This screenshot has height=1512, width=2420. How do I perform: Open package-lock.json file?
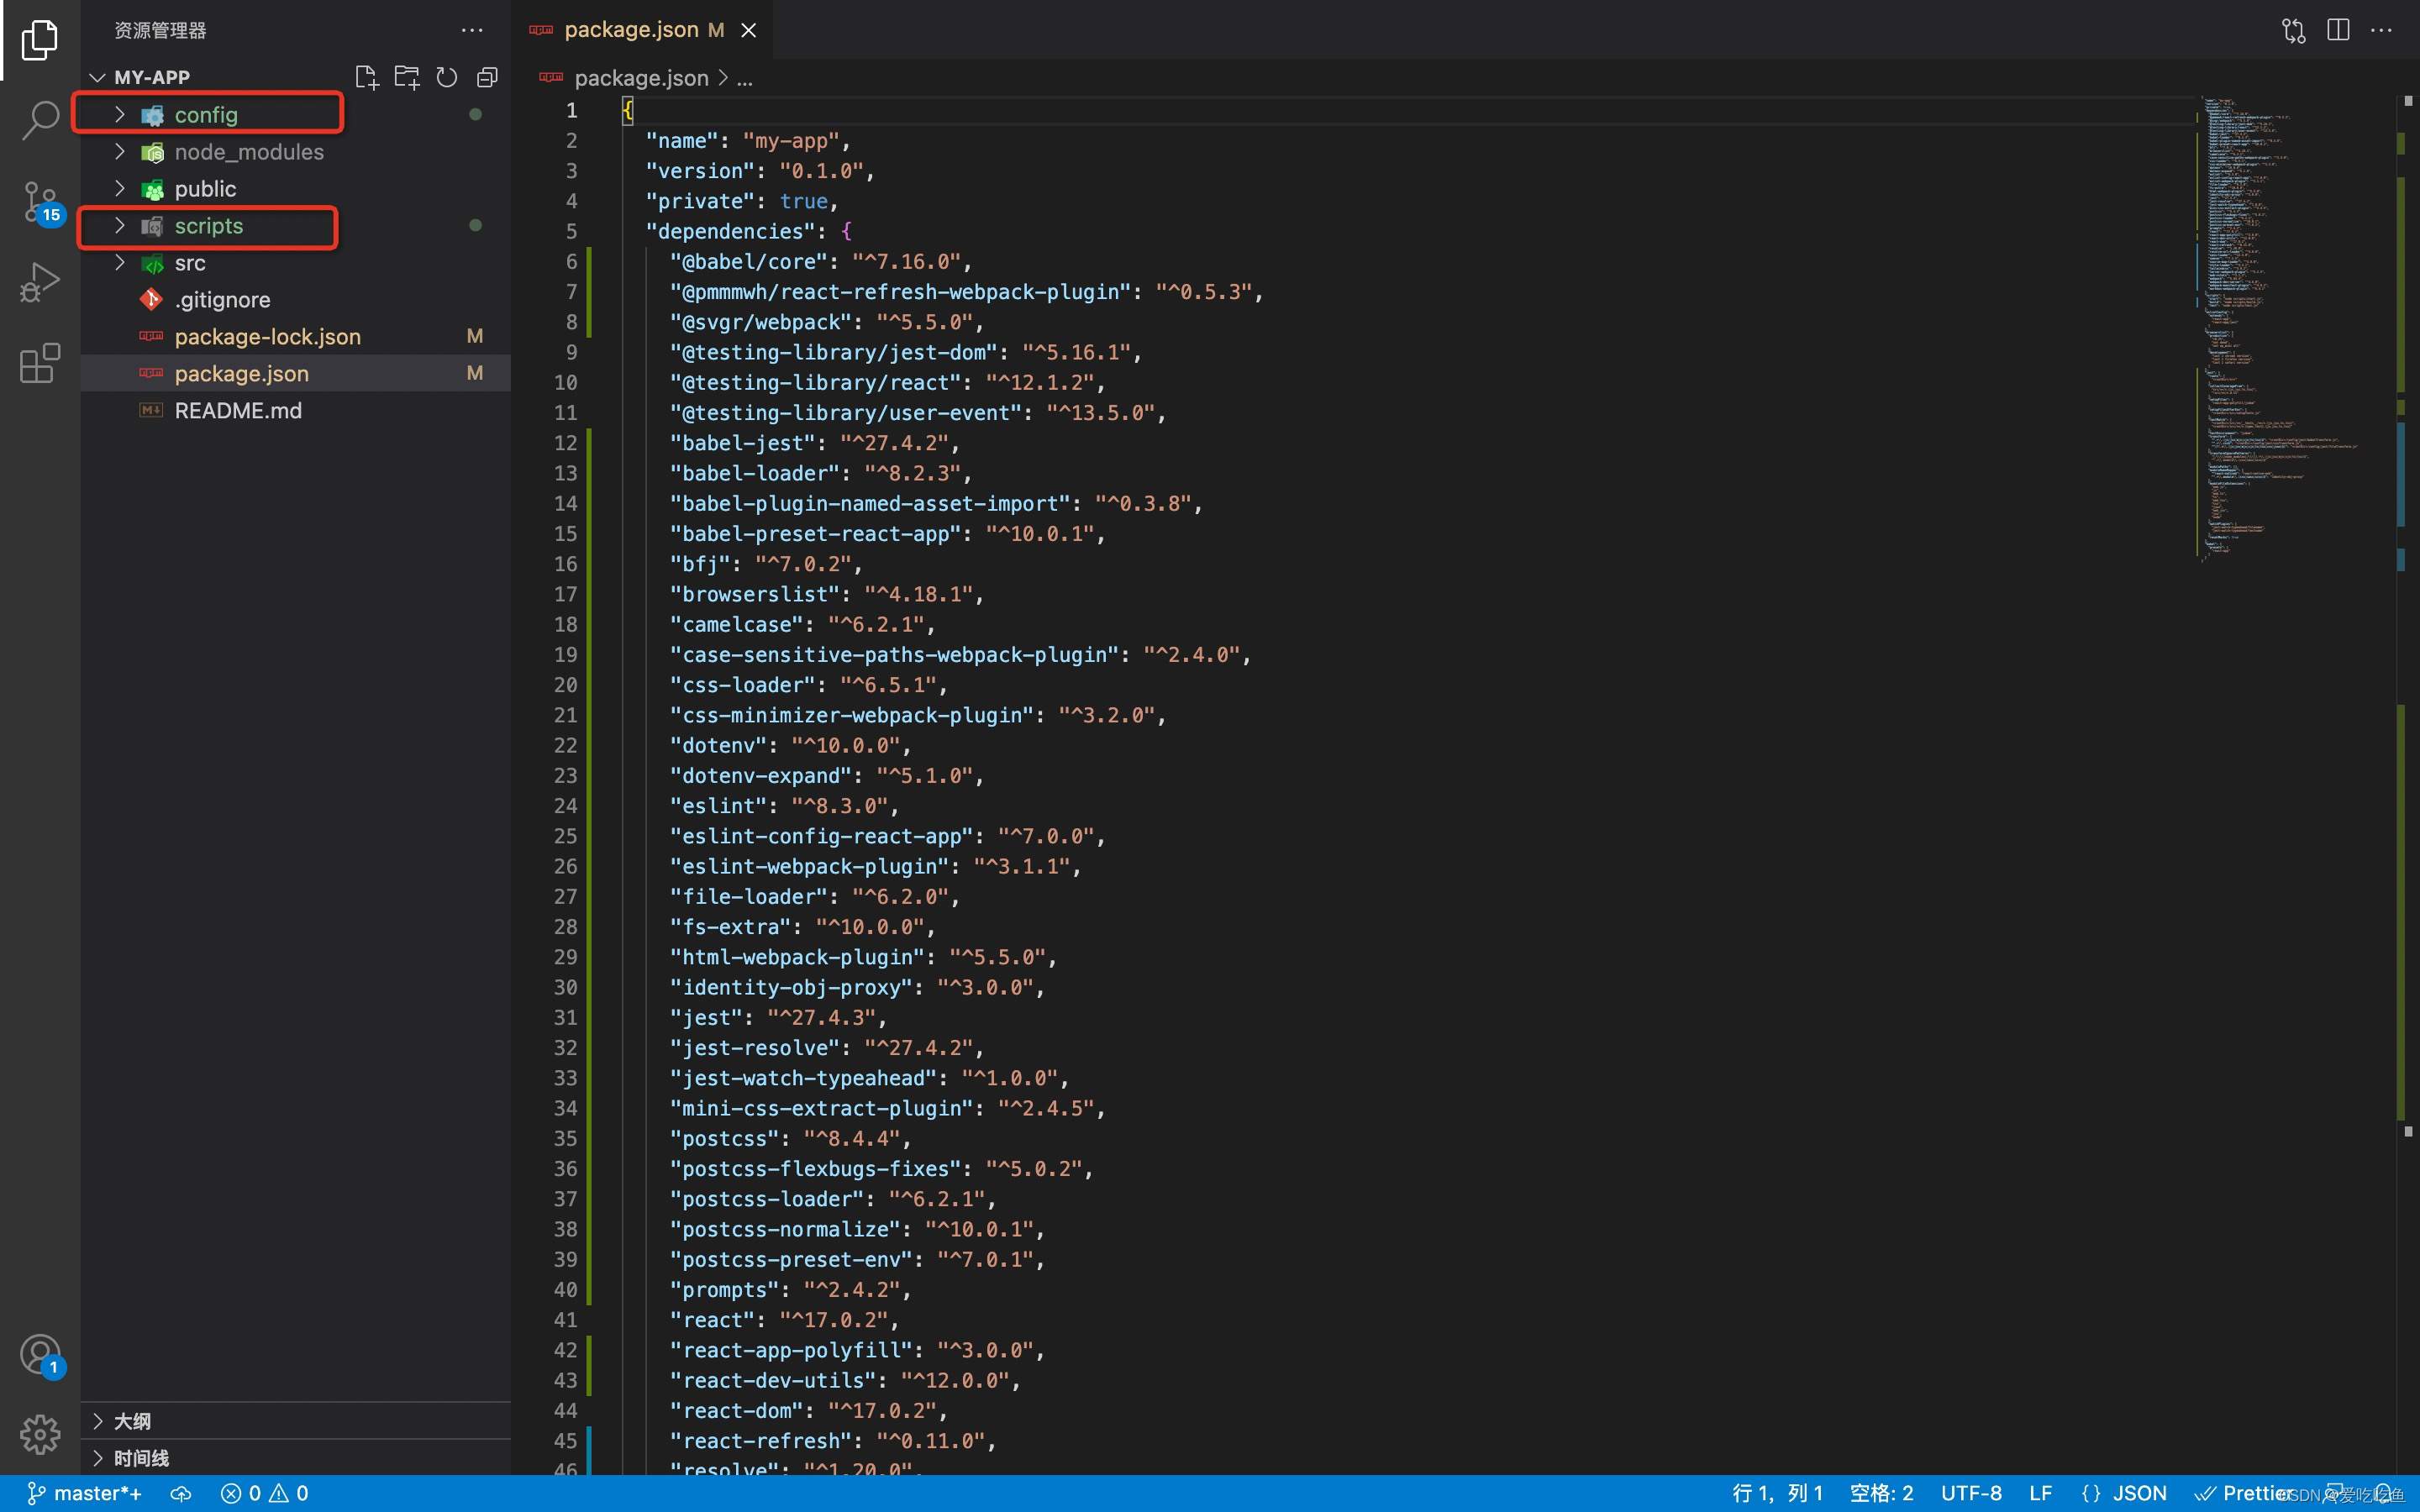pos(296,337)
